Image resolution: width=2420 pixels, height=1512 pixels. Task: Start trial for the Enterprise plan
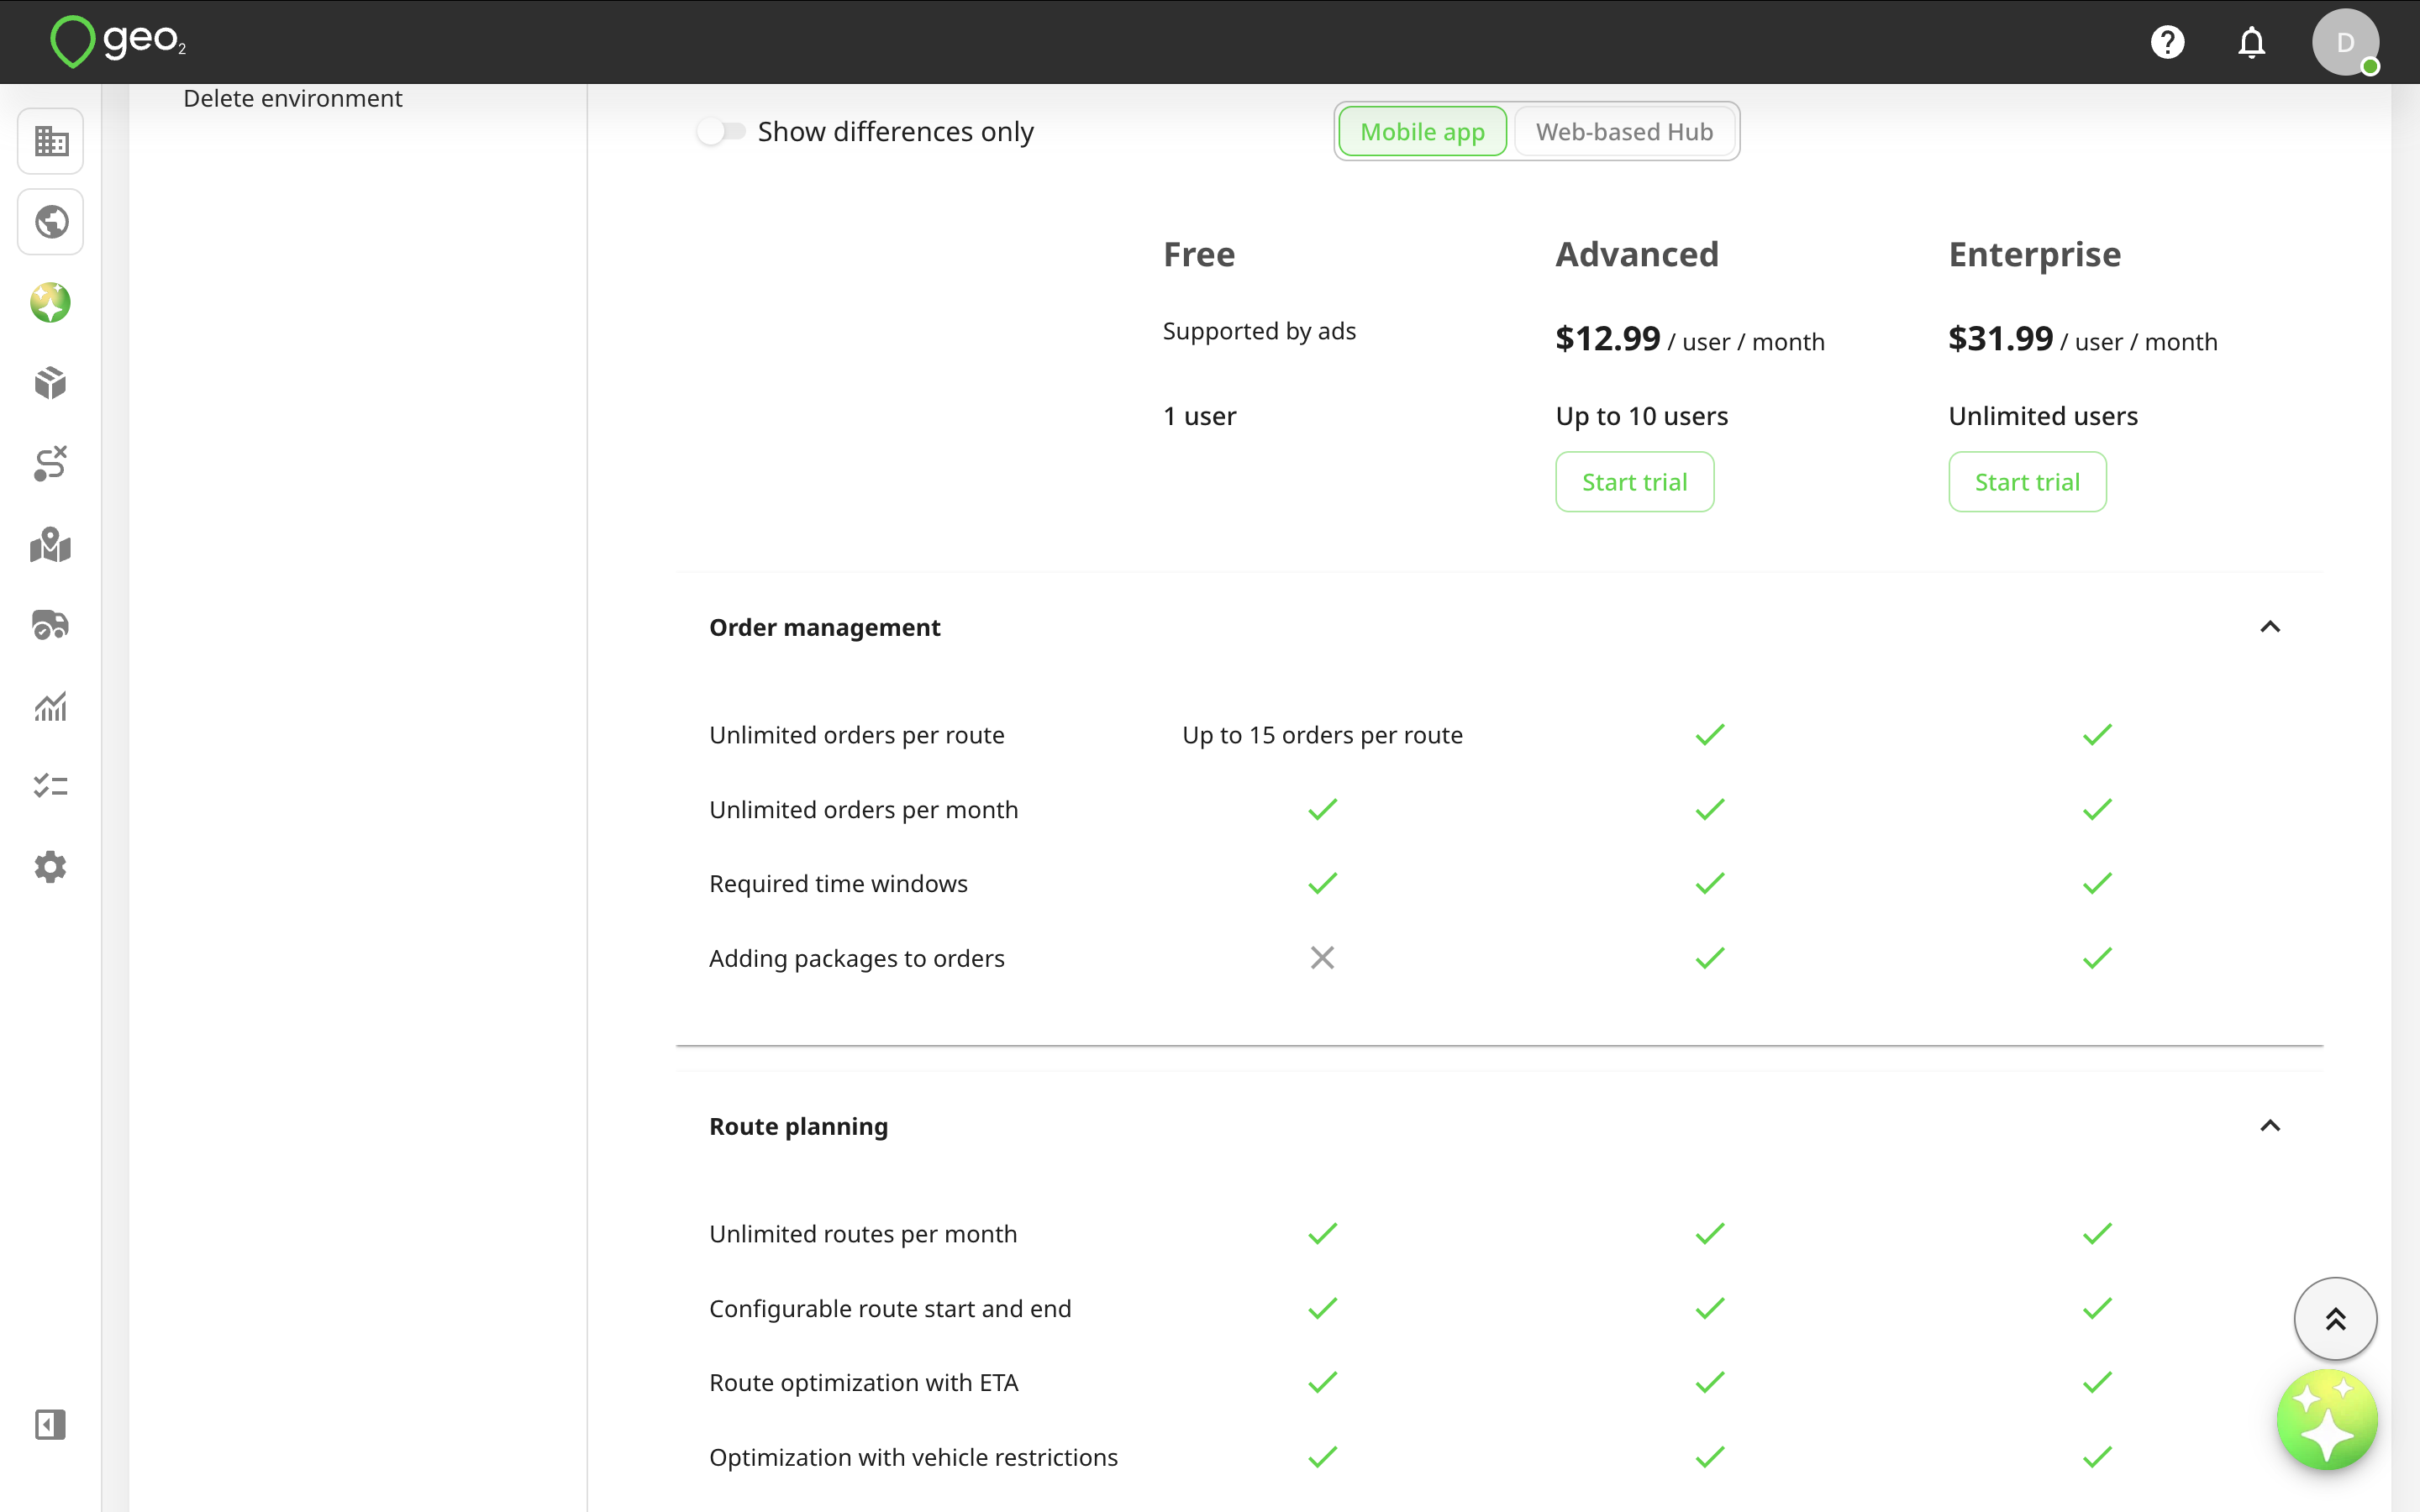(2027, 482)
